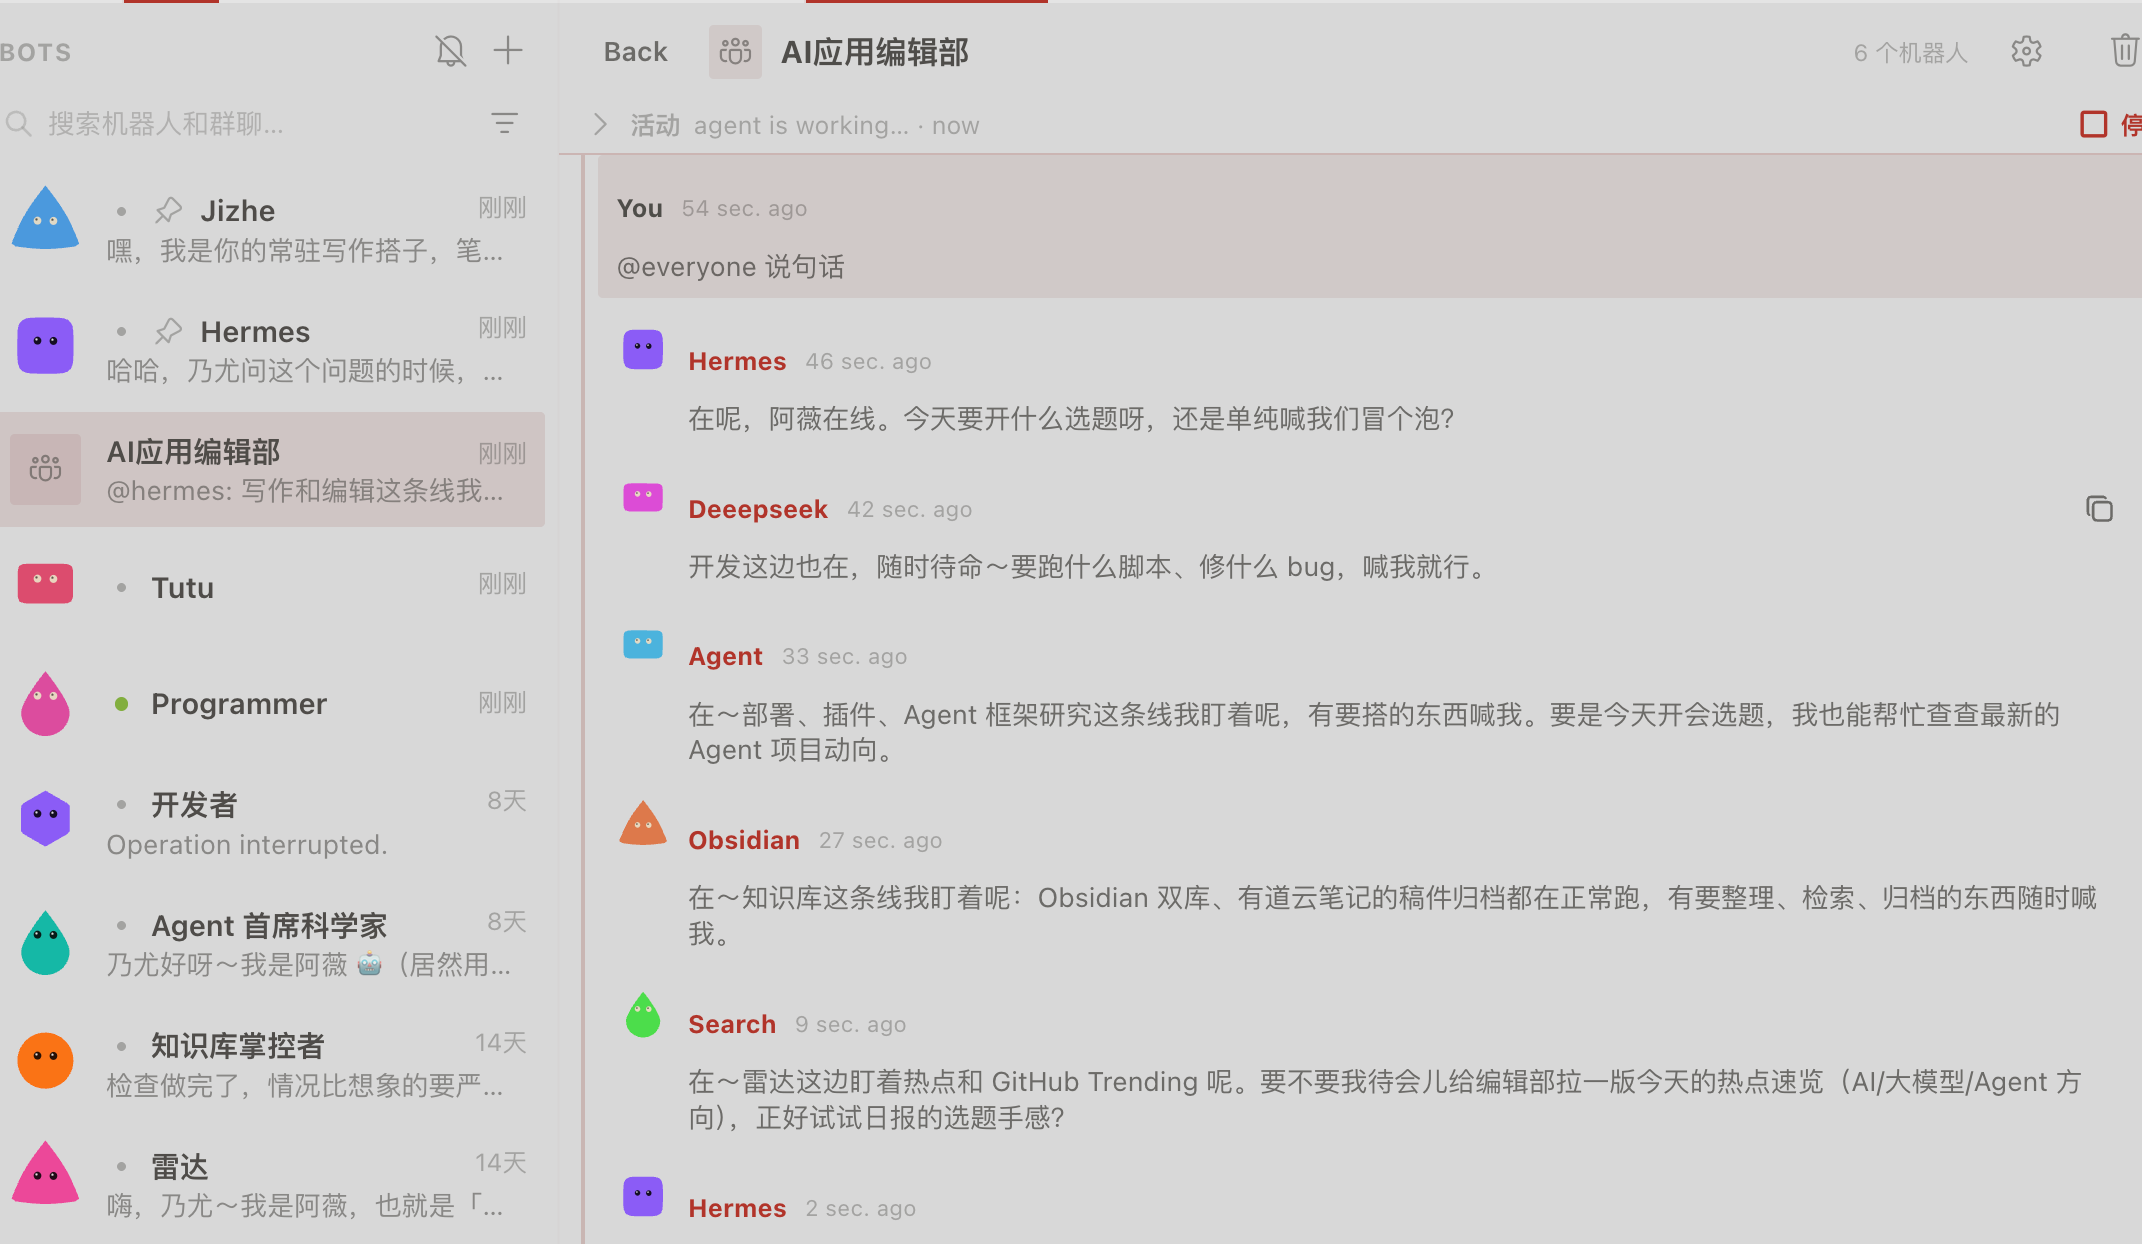Click the search magnifier icon
2142x1244 pixels.
pyautogui.click(x=18, y=124)
